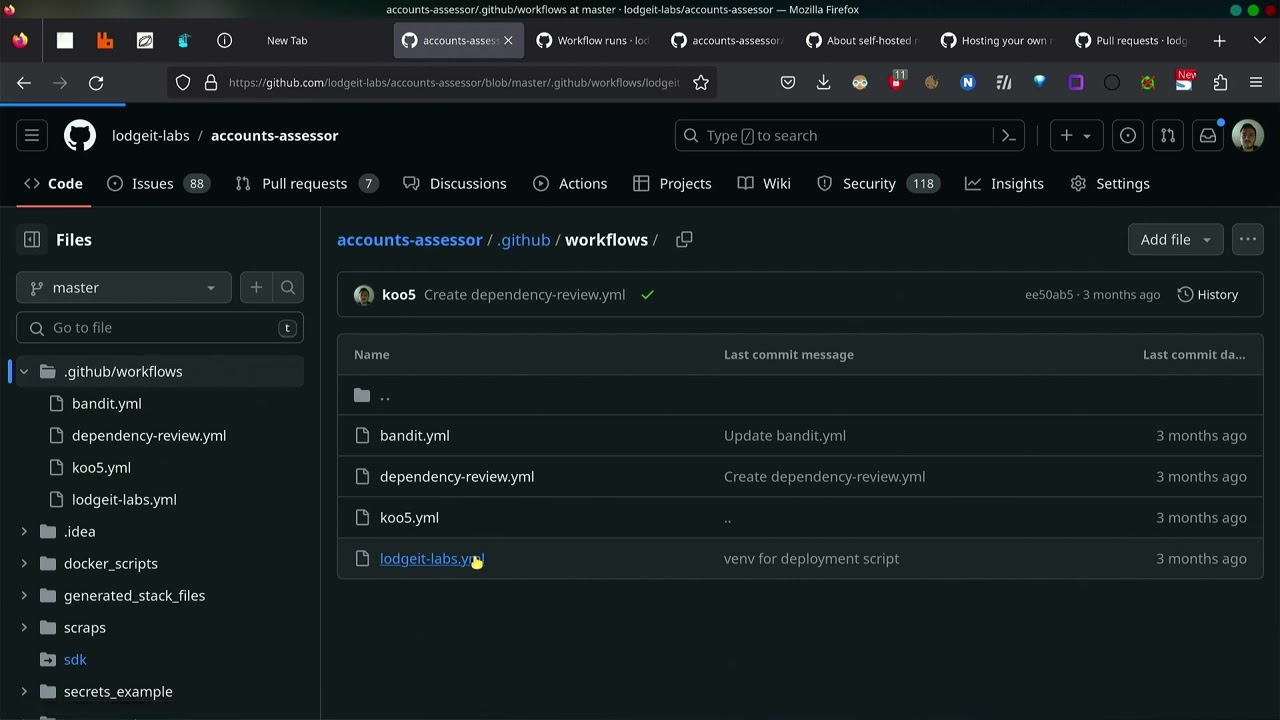Switch to About self-hosted browser tab
Viewport: 1280px width, 720px height.
[863, 41]
